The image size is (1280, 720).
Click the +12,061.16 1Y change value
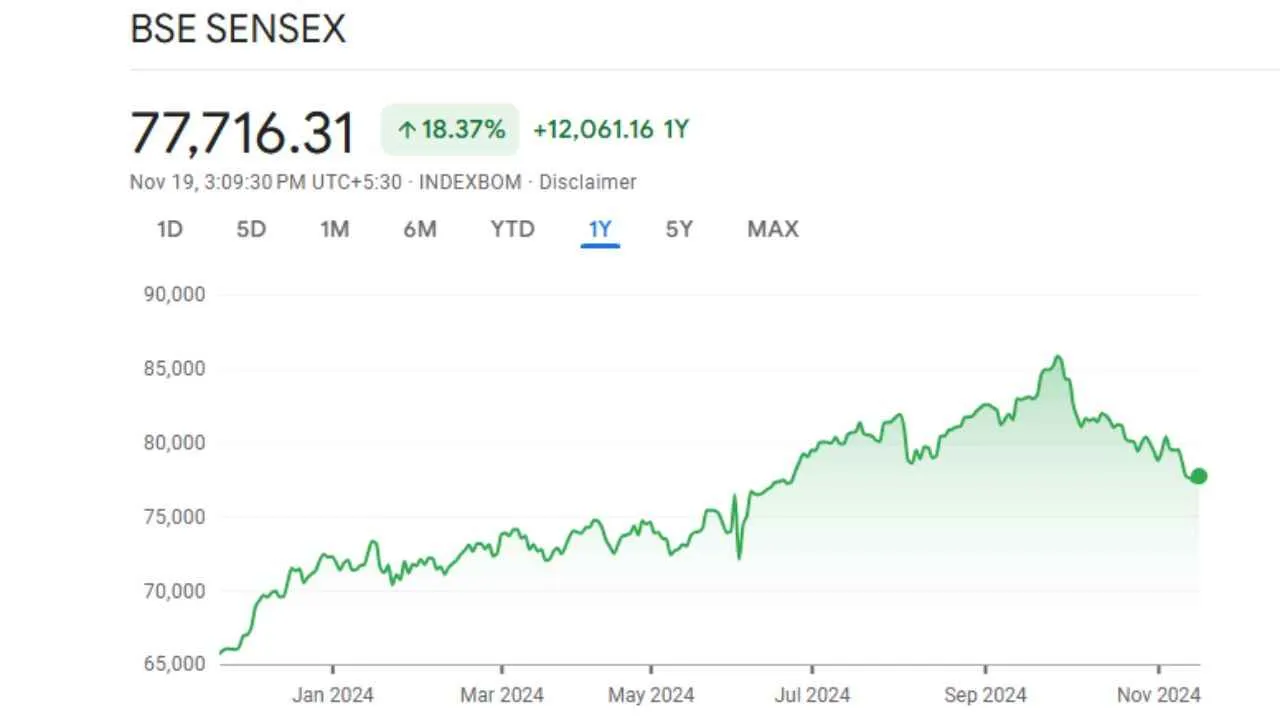coord(611,129)
